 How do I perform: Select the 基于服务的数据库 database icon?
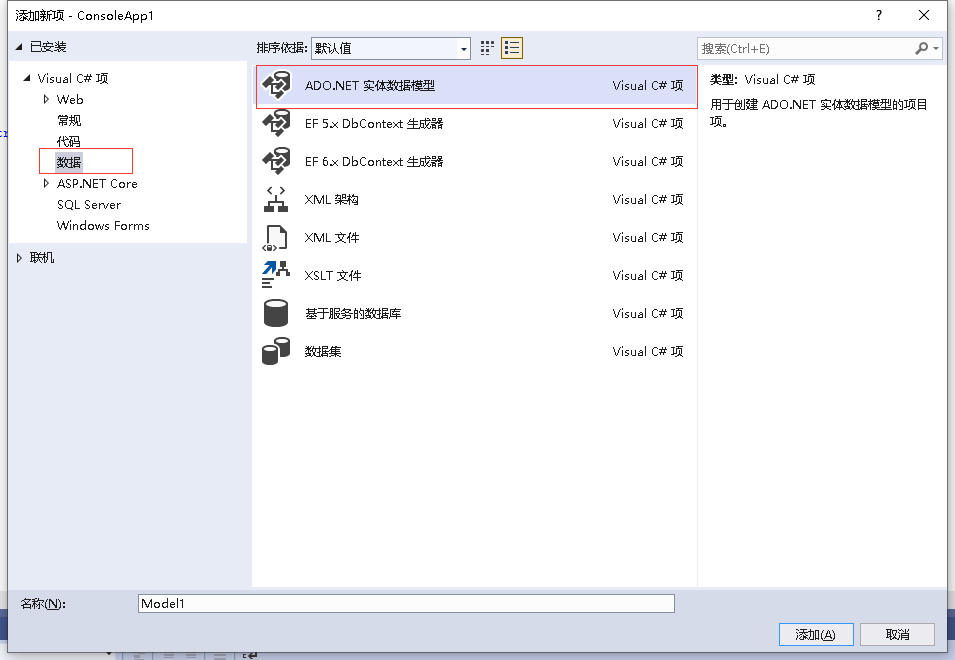click(275, 314)
